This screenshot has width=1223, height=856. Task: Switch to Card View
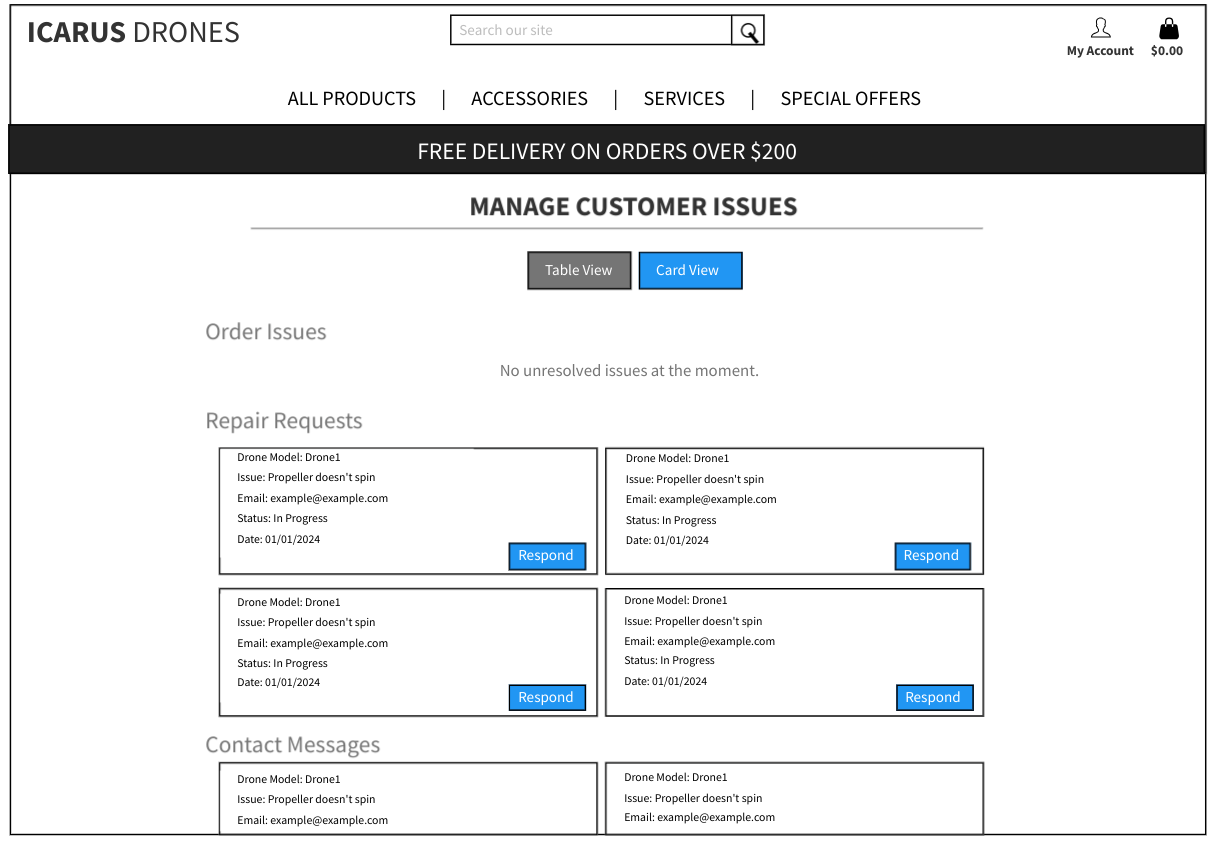pyautogui.click(x=689, y=270)
